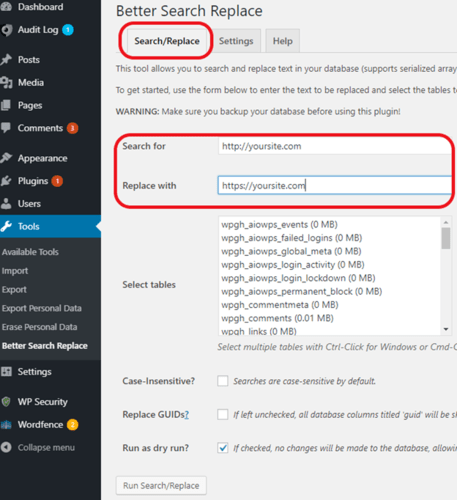The height and width of the screenshot is (500, 457).
Task: Click the Posts pushpin icon
Action: (6, 60)
